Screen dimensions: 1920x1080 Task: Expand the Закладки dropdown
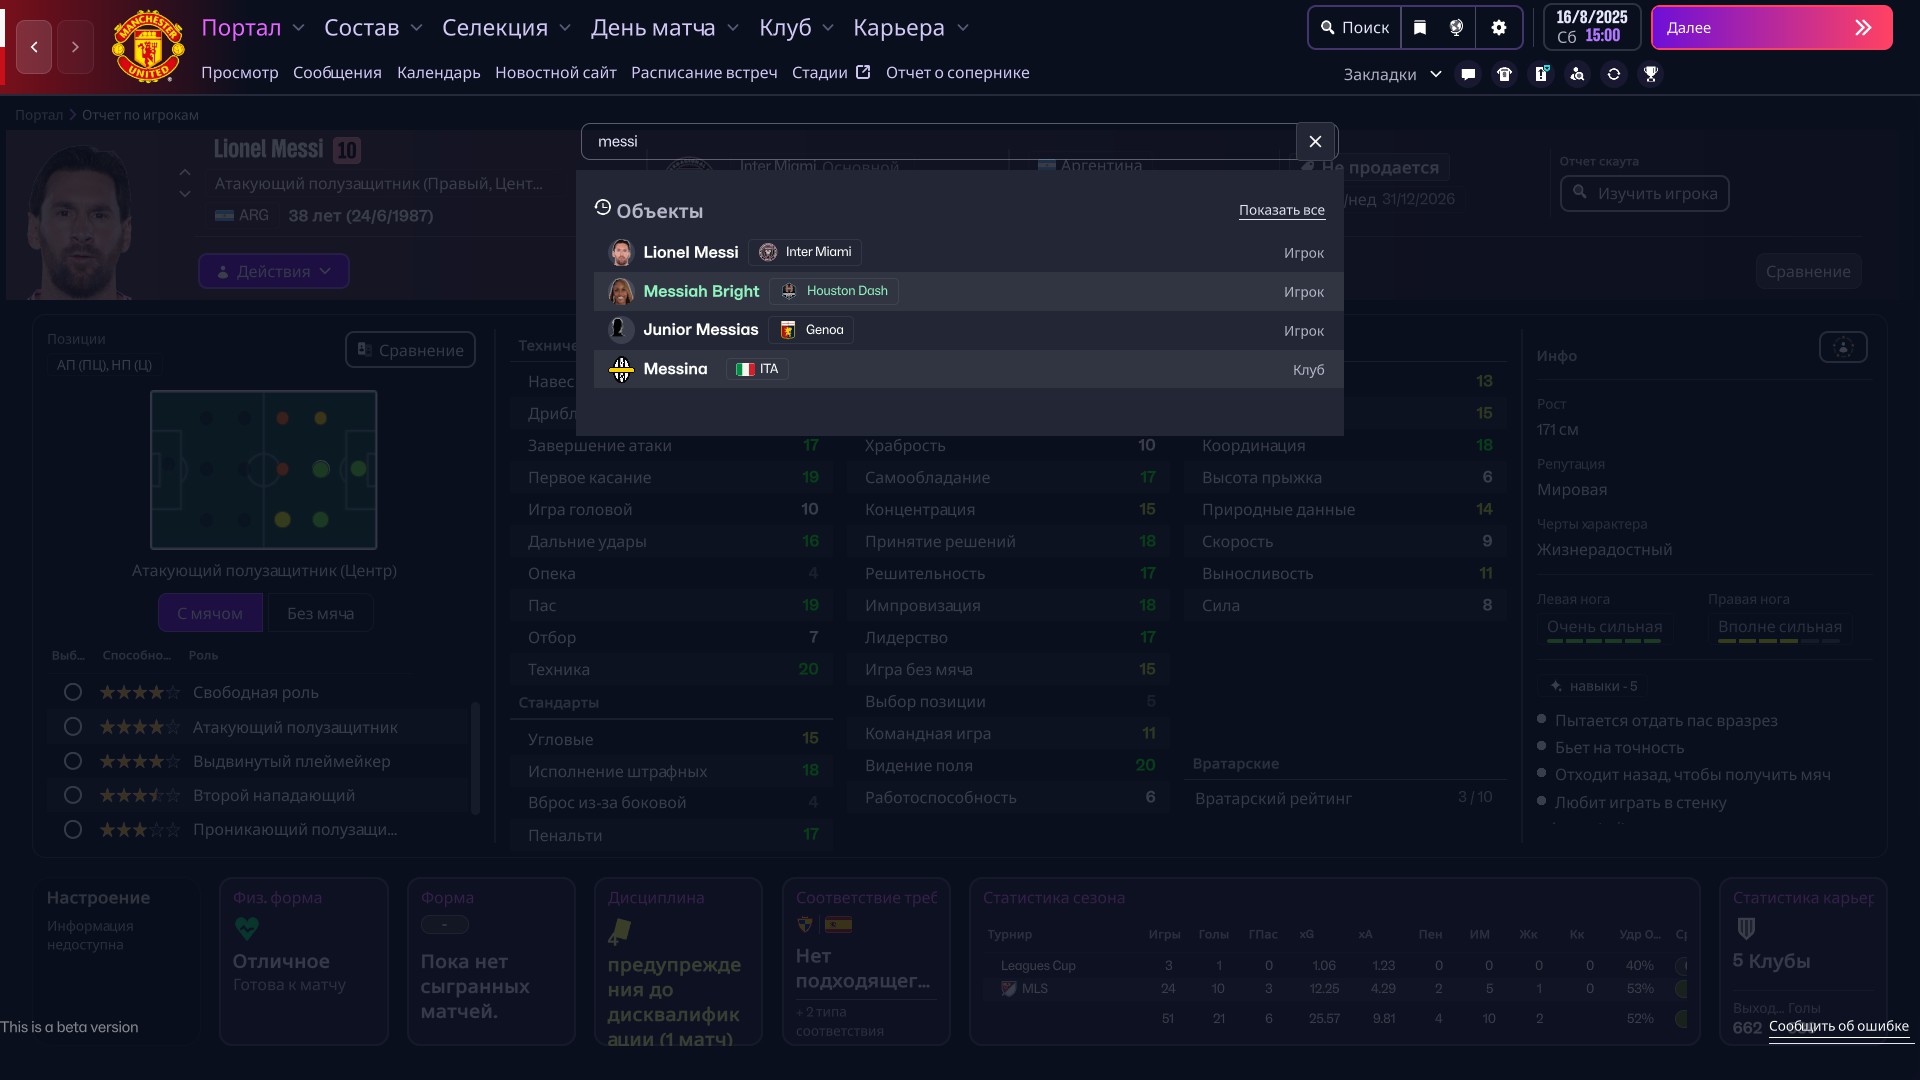(1391, 74)
